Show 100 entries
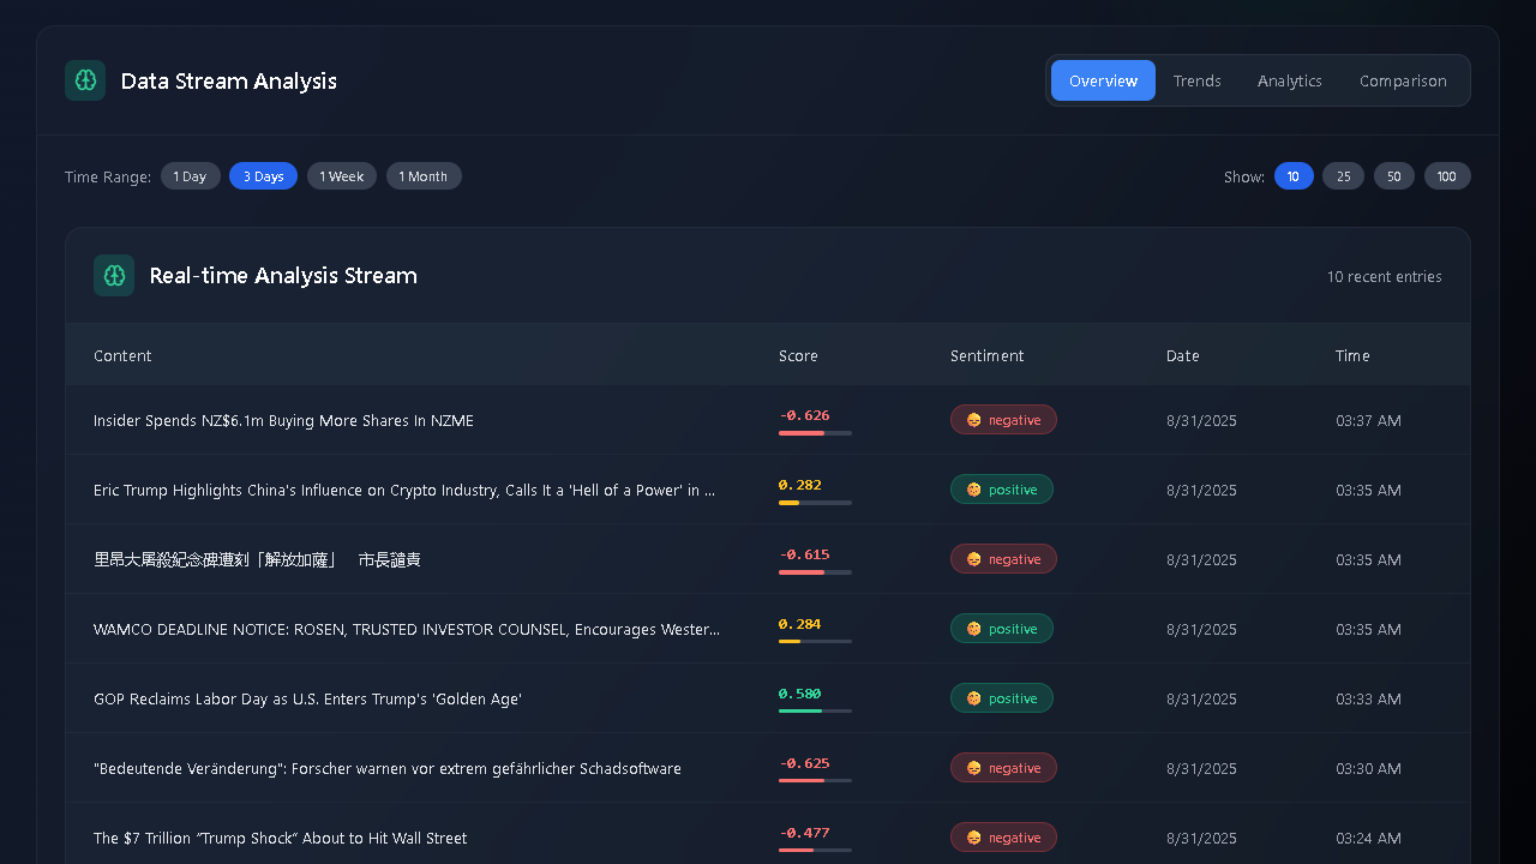 1447,176
